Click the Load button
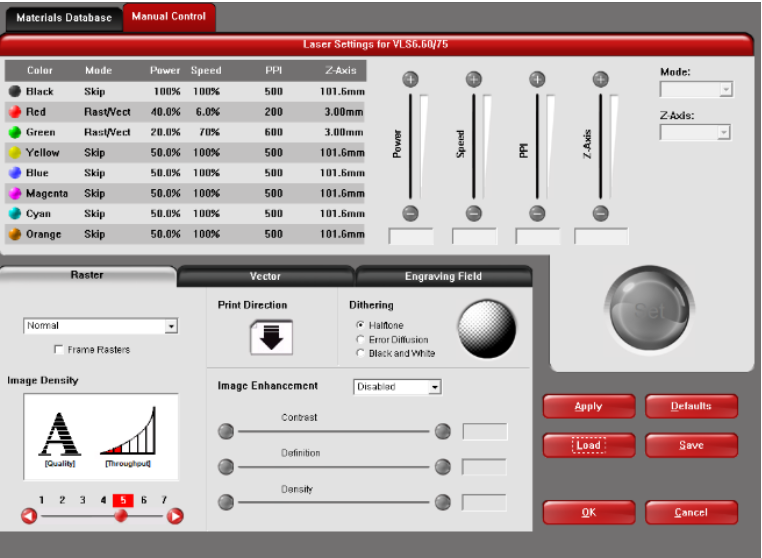The width and height of the screenshot is (762, 558). (x=589, y=445)
